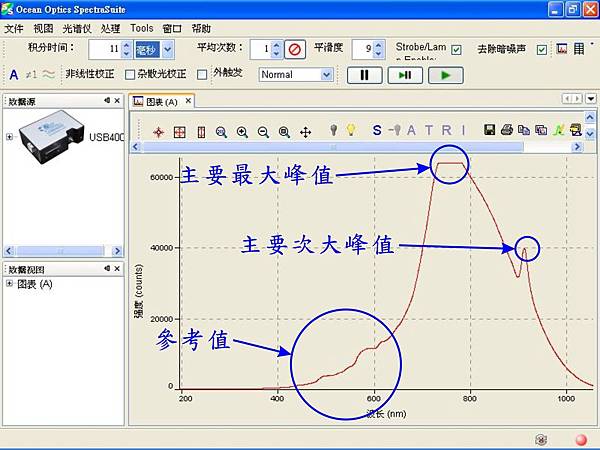Enable the 杂散光校正 checkbox

202,75
